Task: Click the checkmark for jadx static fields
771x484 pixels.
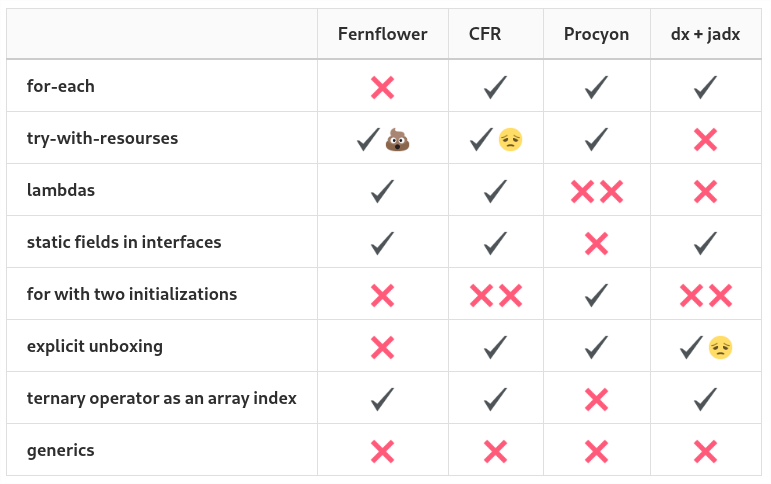Action: pos(706,243)
